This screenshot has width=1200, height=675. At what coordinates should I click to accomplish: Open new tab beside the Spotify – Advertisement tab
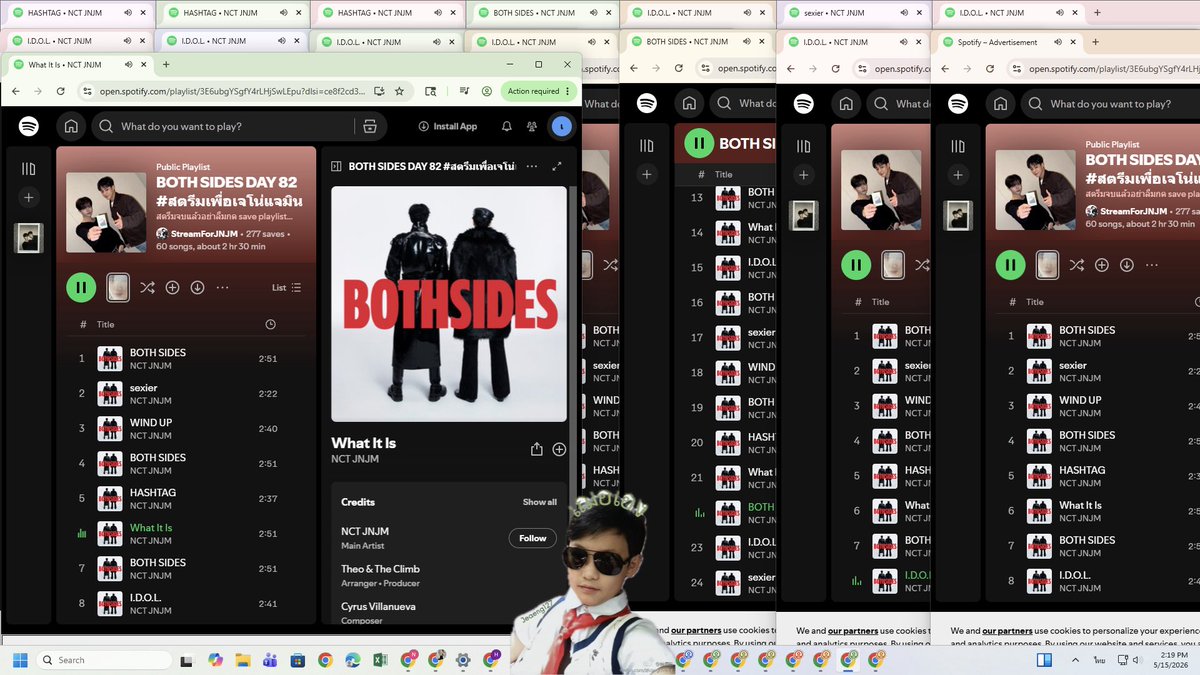[x=1096, y=43]
